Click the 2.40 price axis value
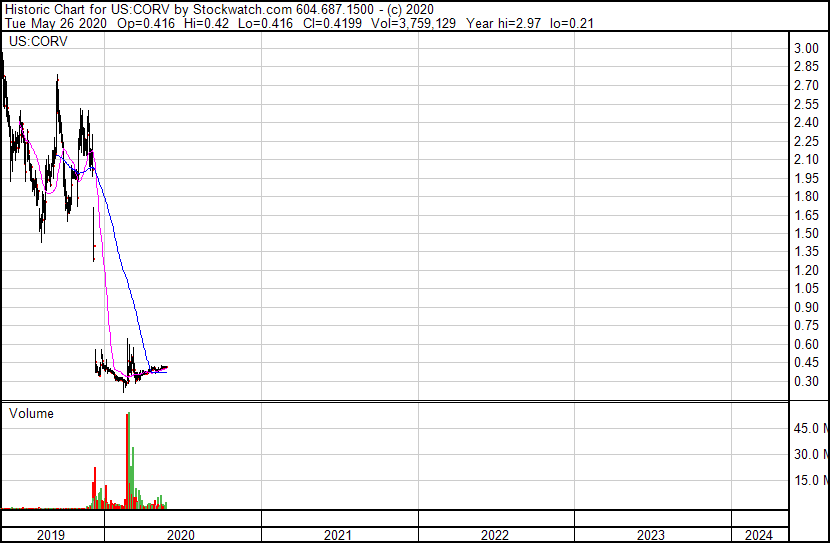The width and height of the screenshot is (830, 543). [x=806, y=122]
